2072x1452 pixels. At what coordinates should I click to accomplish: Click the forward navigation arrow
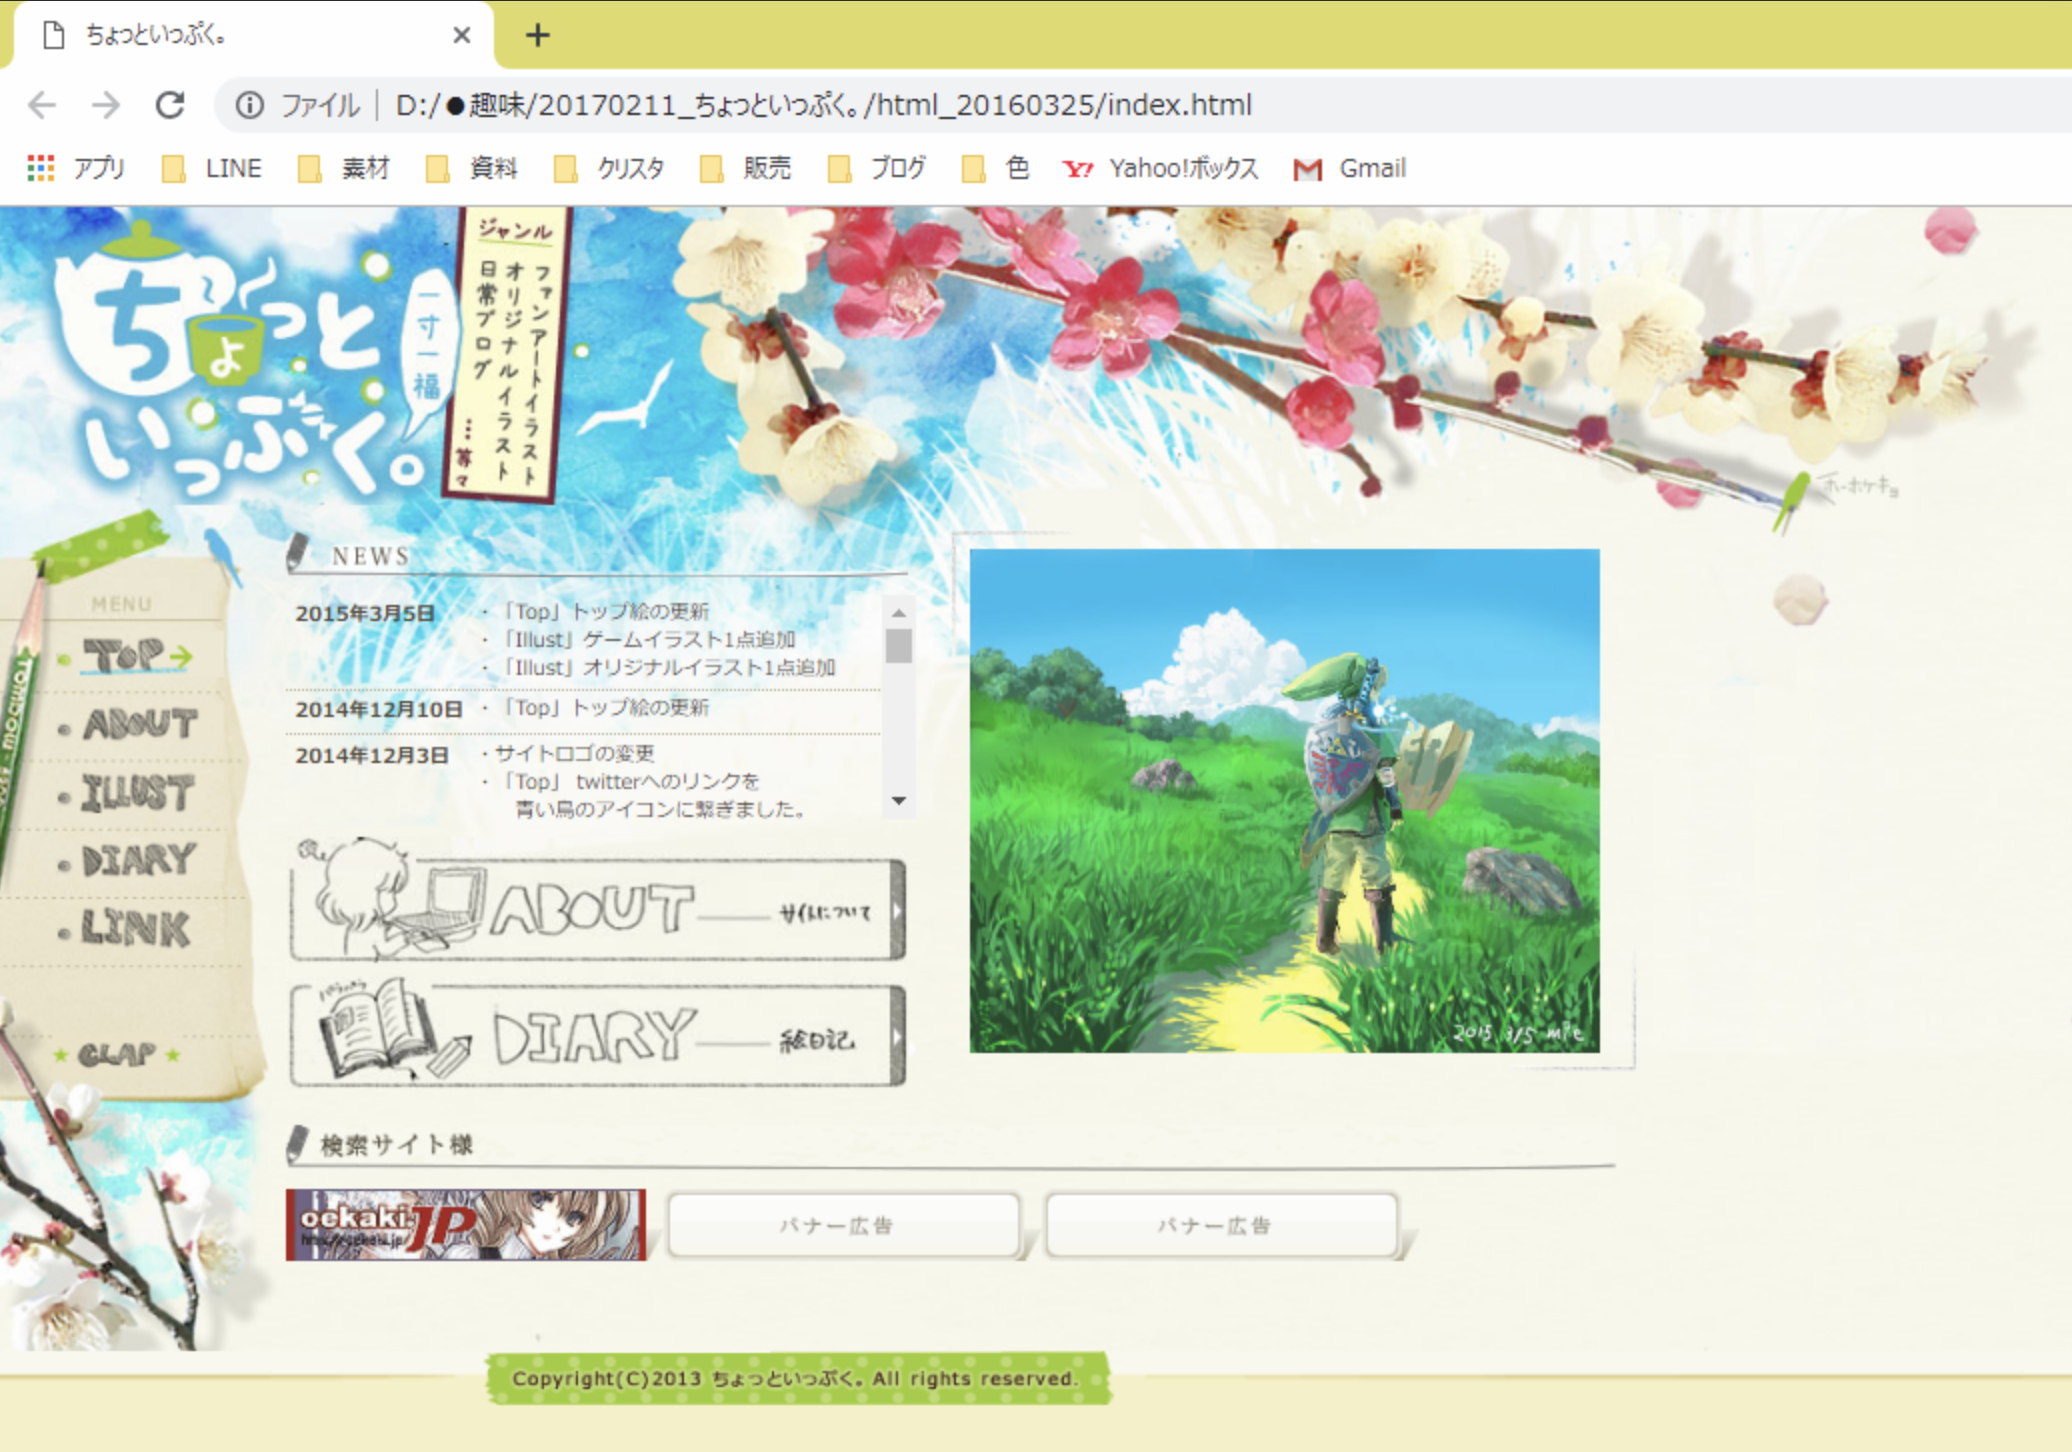pos(106,105)
